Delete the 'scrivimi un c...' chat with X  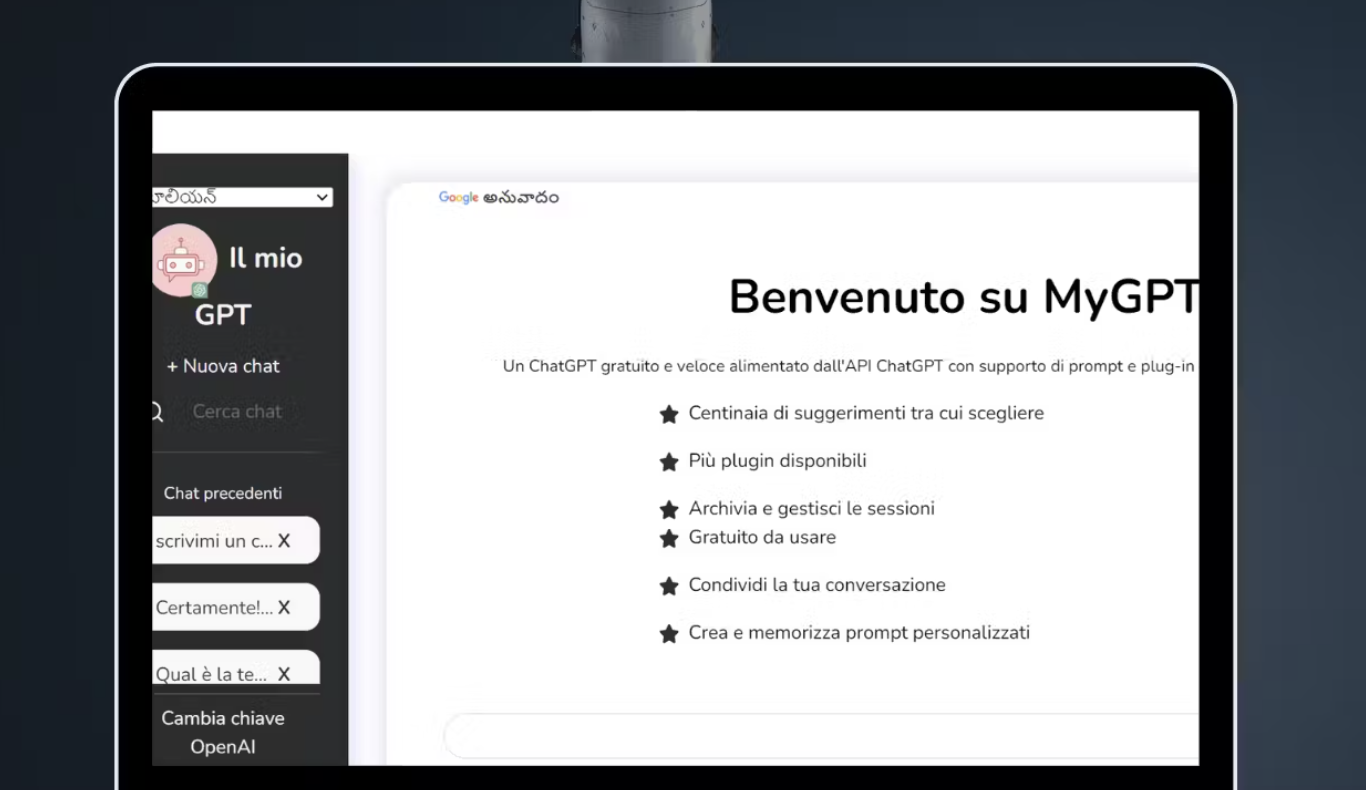pos(284,541)
